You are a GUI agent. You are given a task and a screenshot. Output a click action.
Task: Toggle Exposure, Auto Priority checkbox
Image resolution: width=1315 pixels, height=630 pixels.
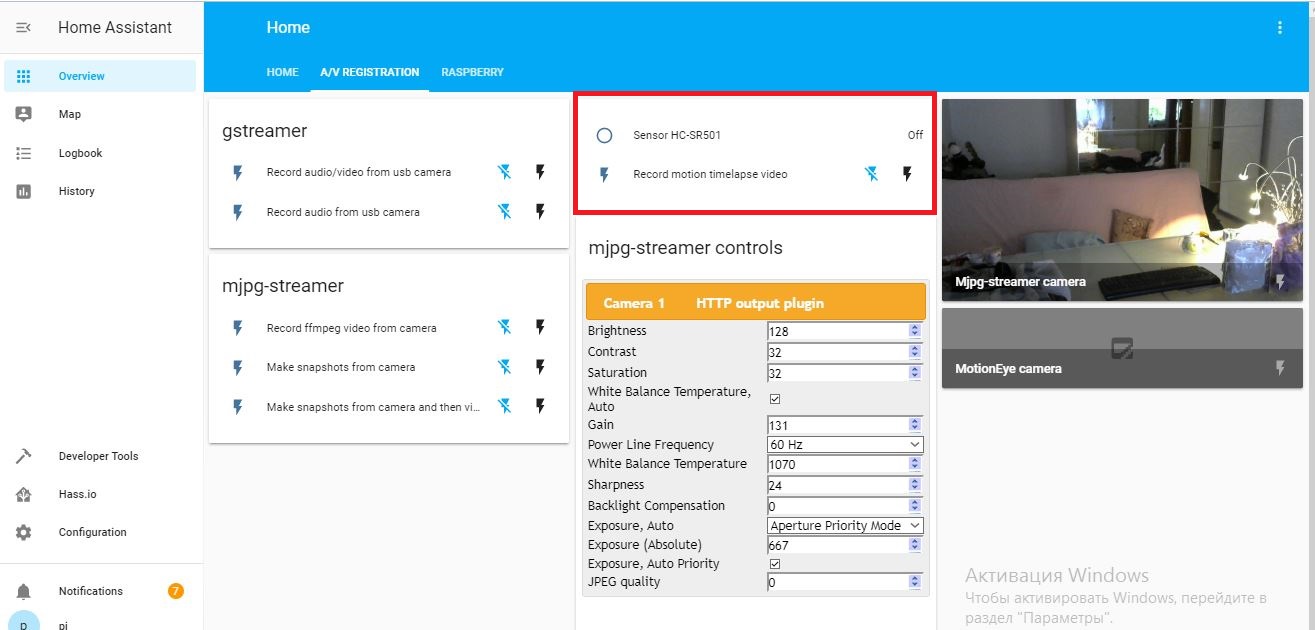[x=774, y=564]
